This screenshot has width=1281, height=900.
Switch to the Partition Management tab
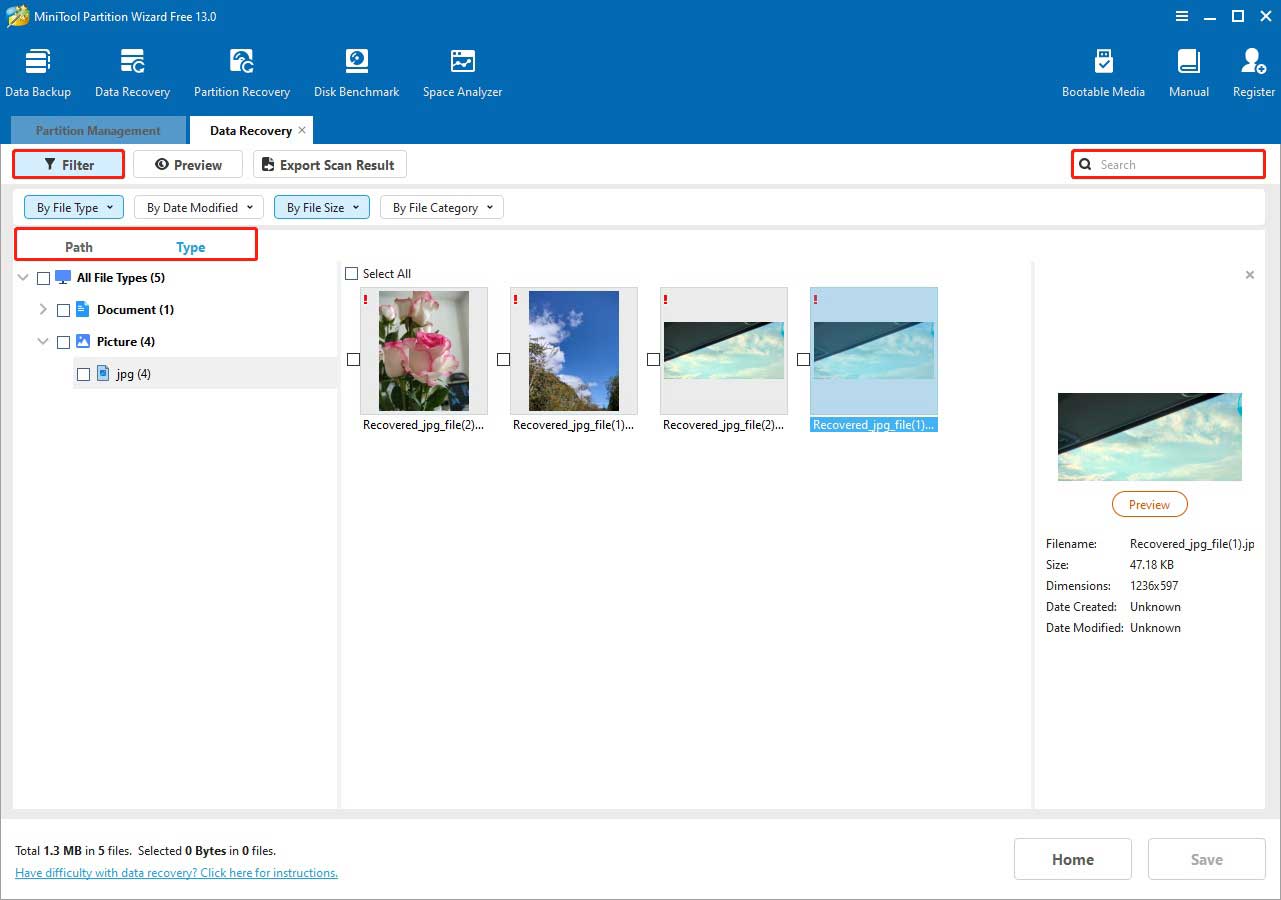tap(97, 130)
